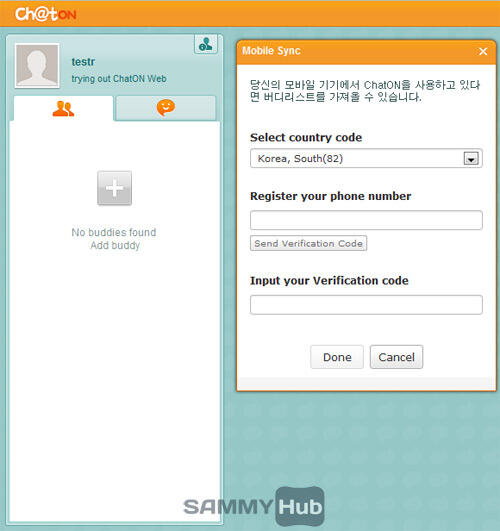Image resolution: width=500 pixels, height=531 pixels.
Task: Open the Korea, South(82) country code combo box
Action: click(x=366, y=158)
